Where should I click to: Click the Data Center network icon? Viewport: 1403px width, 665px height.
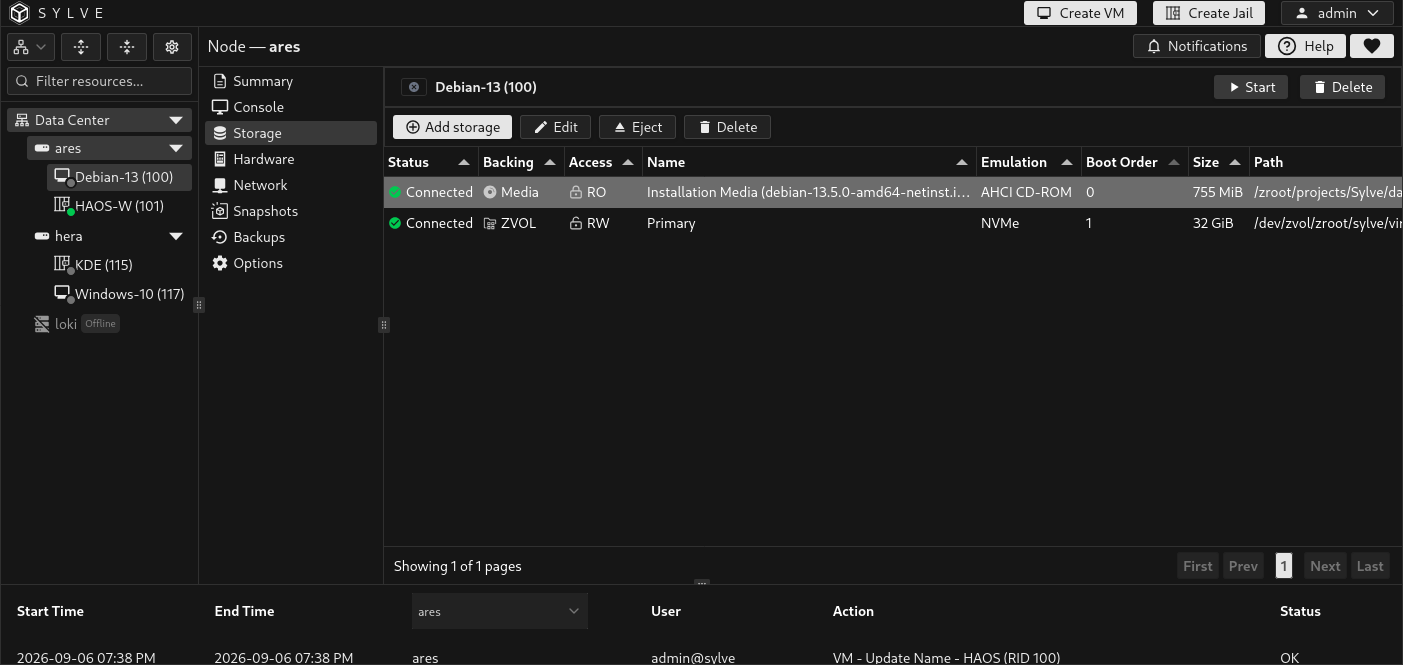click(x=22, y=120)
